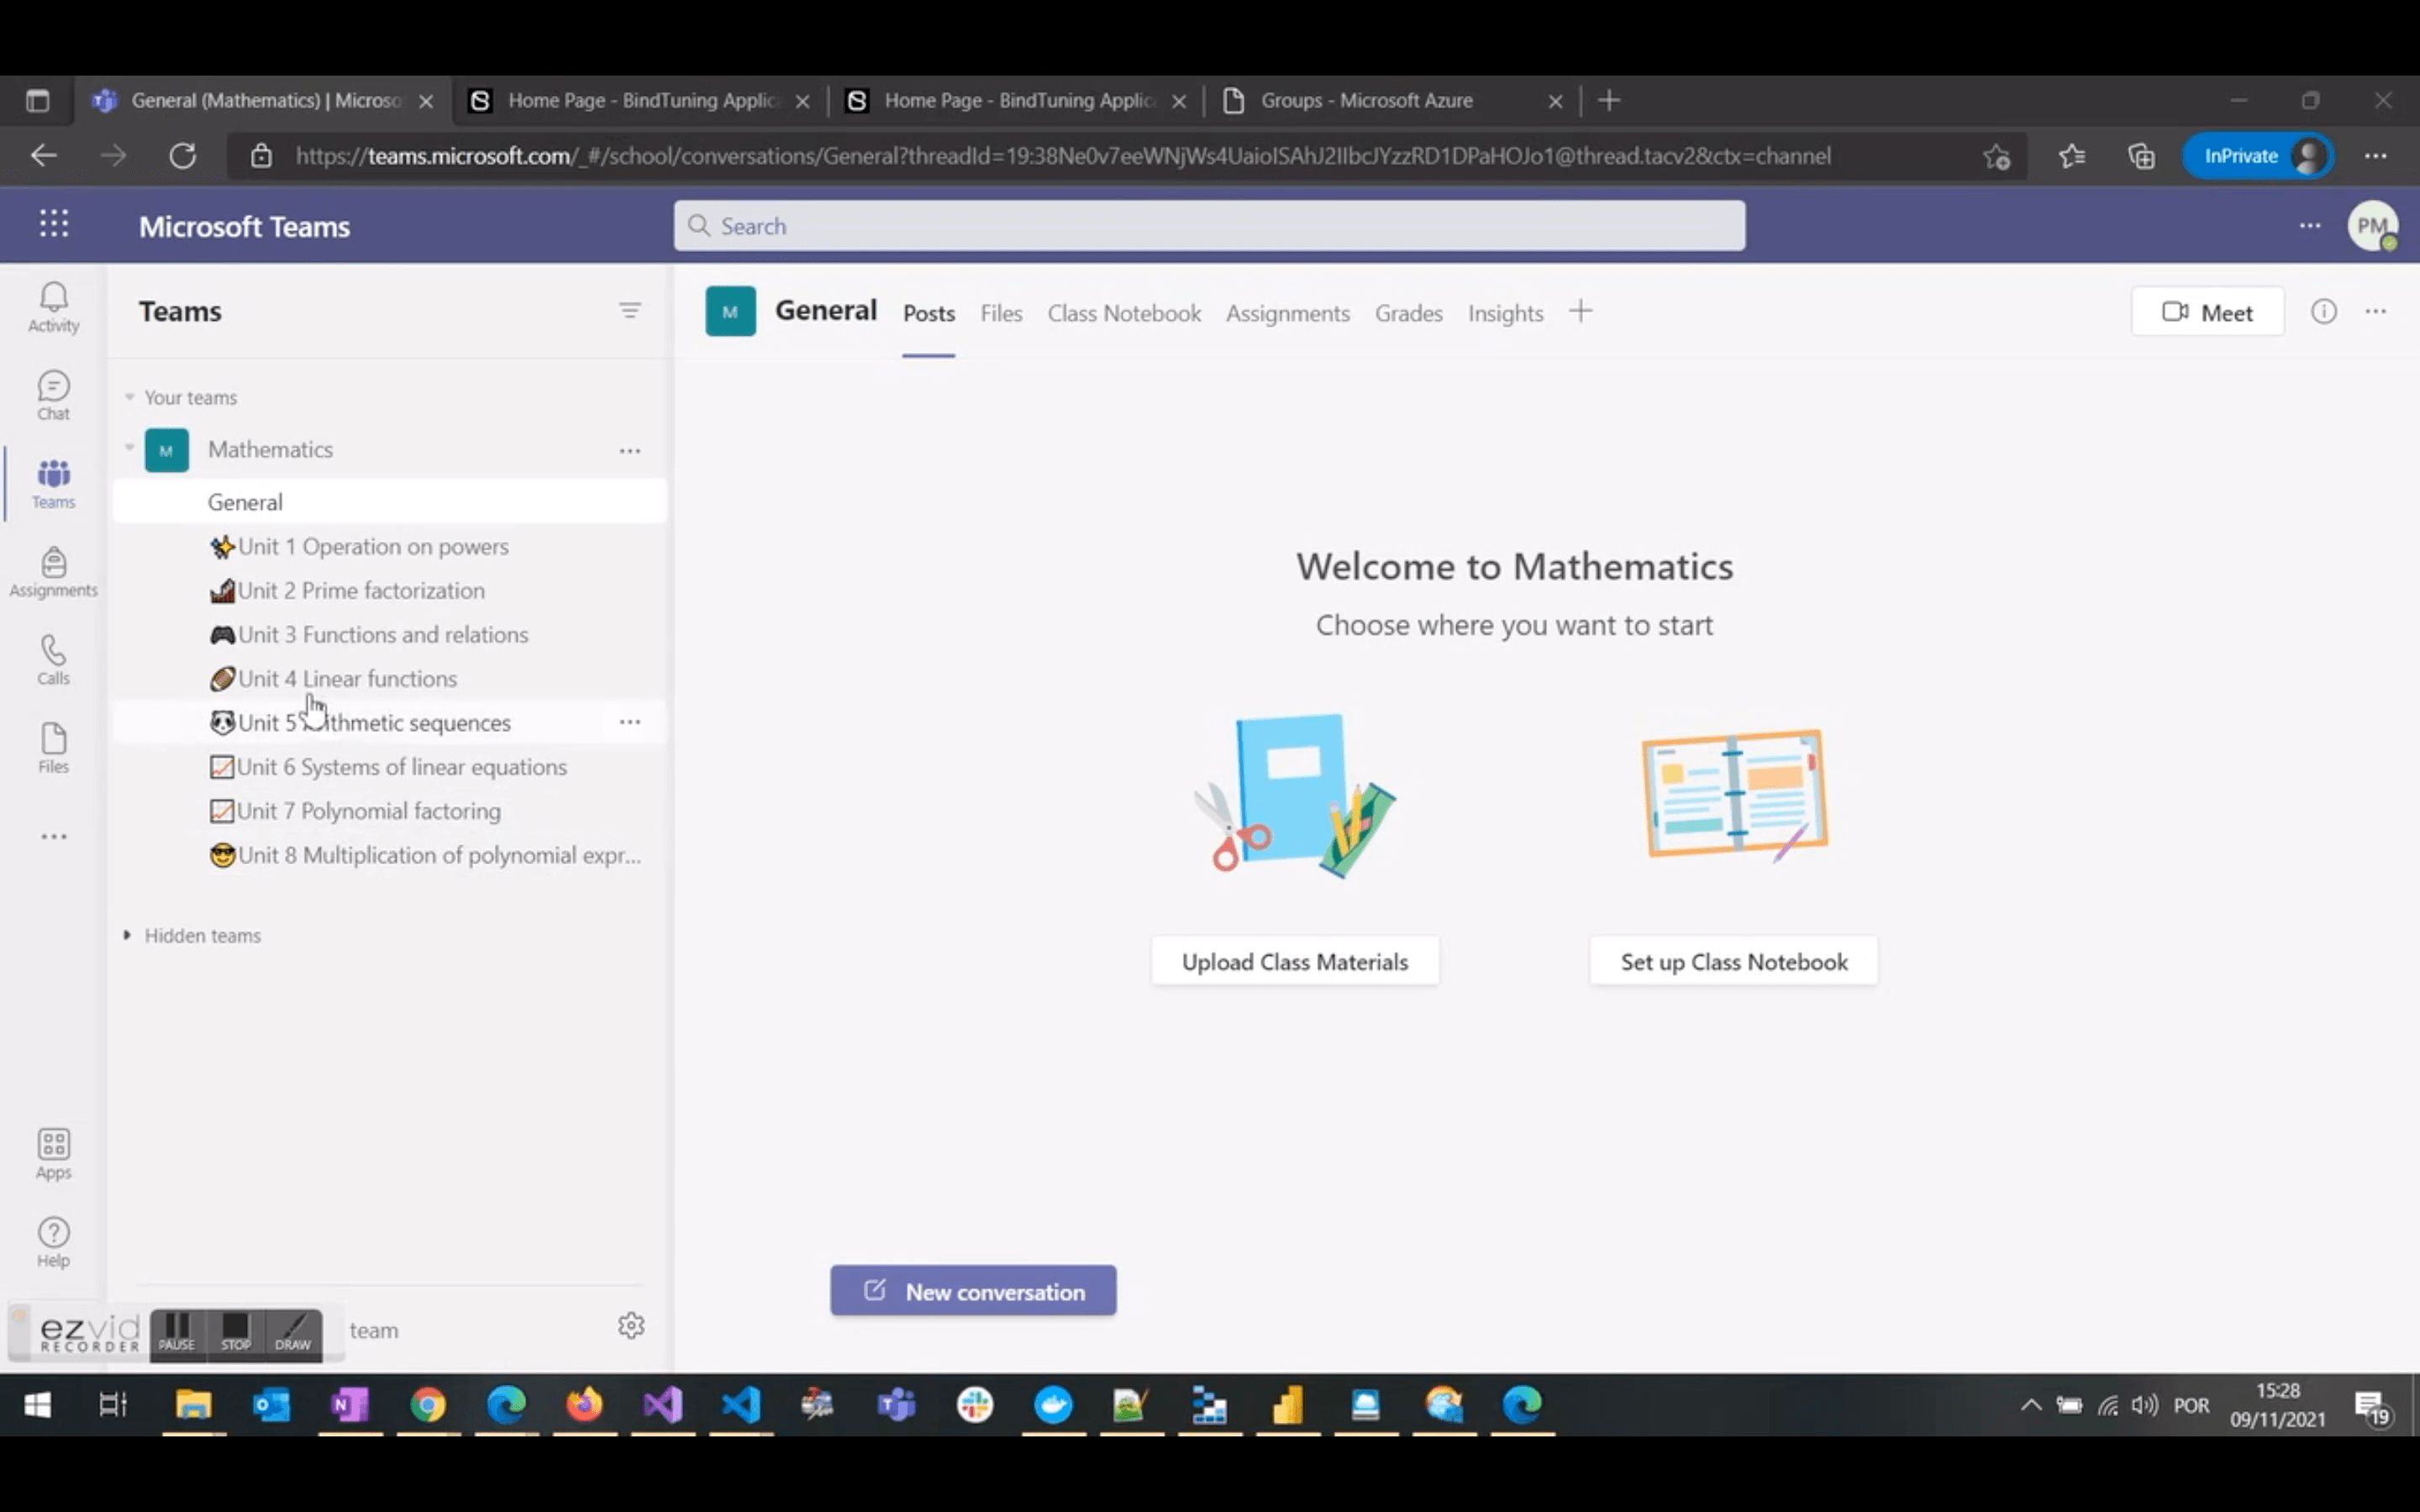Open the Assignments tab
This screenshot has height=1512, width=2420.
[x=1288, y=314]
